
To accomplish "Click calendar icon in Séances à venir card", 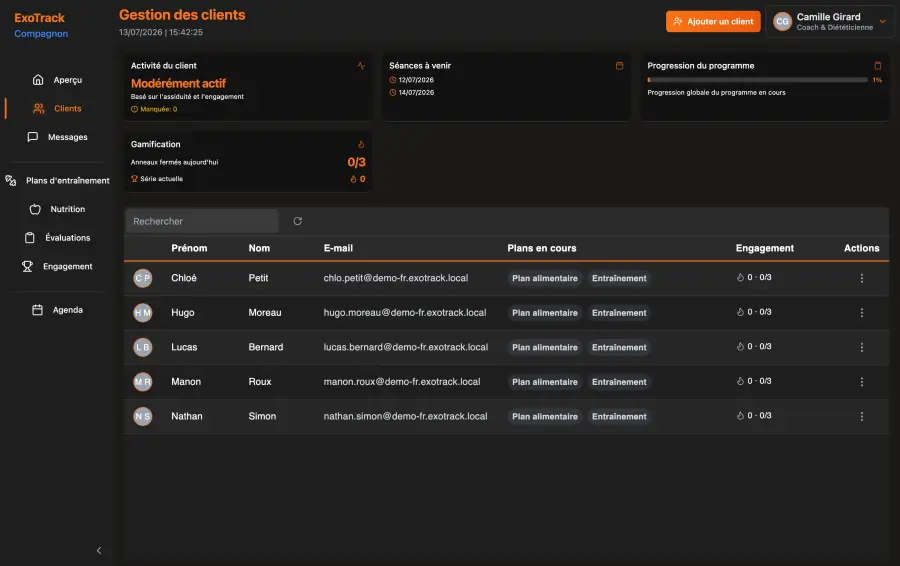I will click(x=619, y=65).
